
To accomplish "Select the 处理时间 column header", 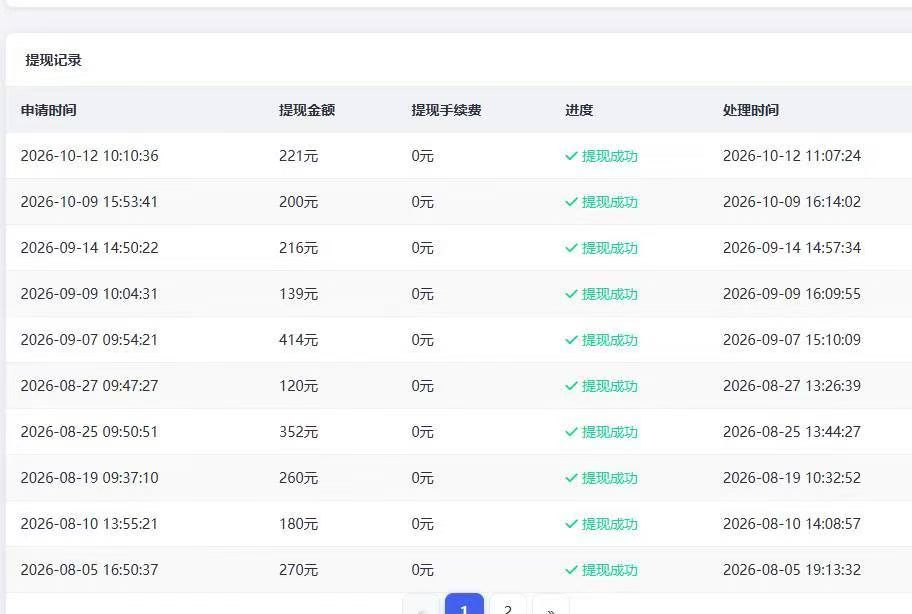I will pyautogui.click(x=750, y=110).
